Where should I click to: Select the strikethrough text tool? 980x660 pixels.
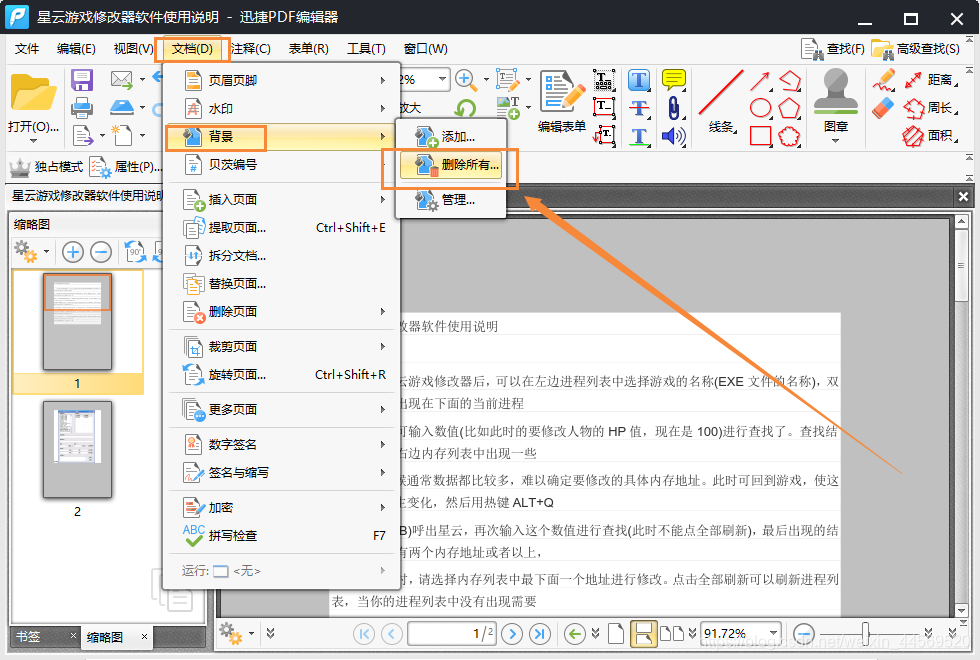(639, 108)
